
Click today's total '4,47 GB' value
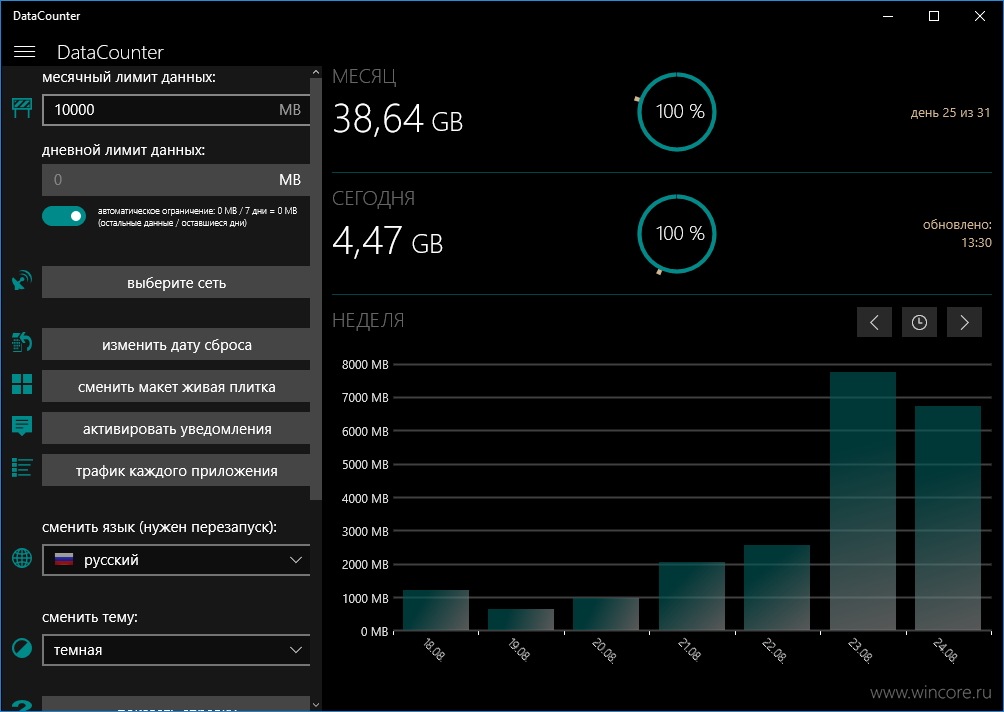click(387, 241)
